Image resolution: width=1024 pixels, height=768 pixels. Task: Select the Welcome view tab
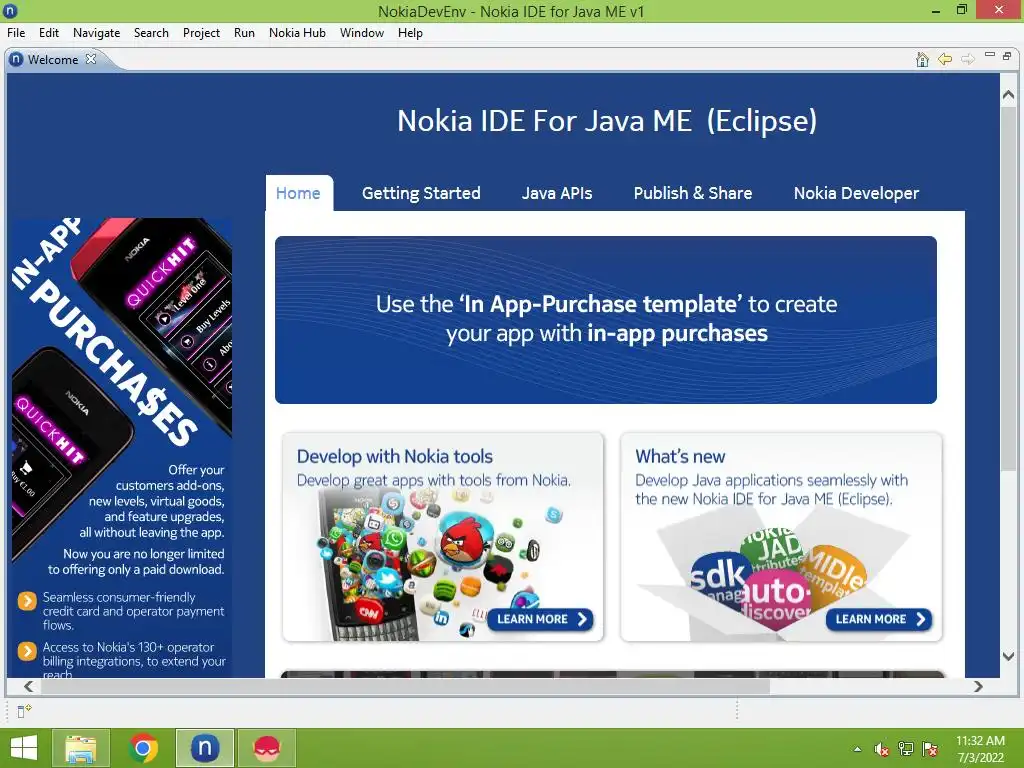(53, 59)
